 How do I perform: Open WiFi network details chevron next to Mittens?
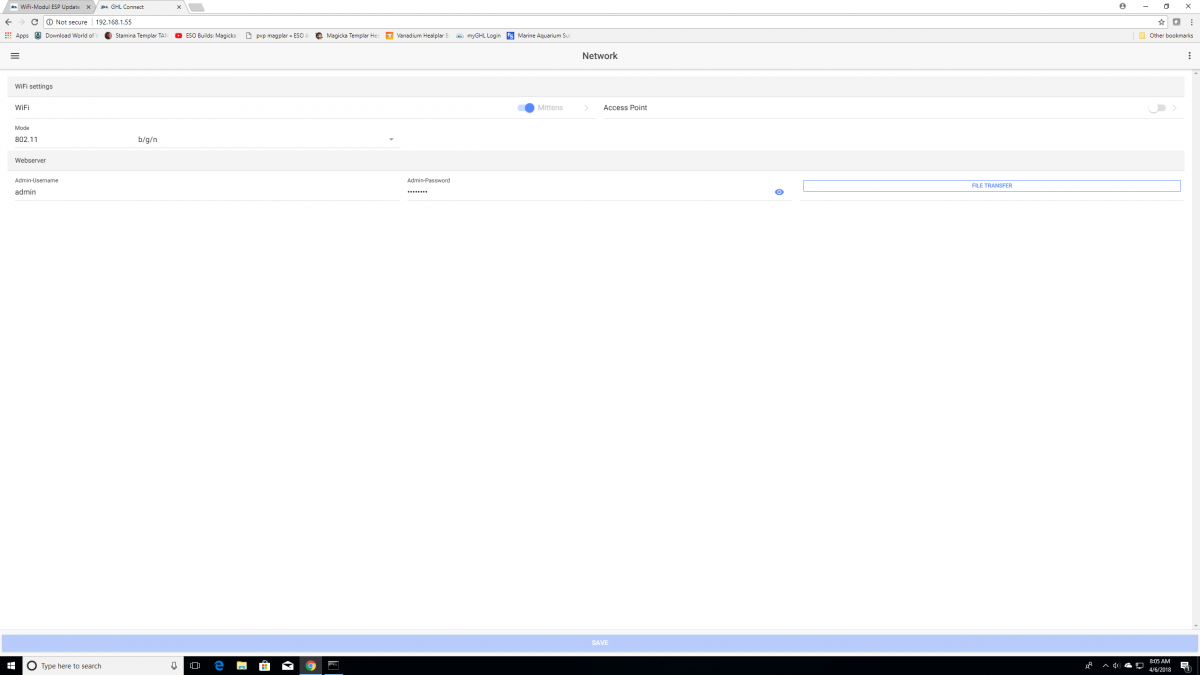[x=586, y=108]
